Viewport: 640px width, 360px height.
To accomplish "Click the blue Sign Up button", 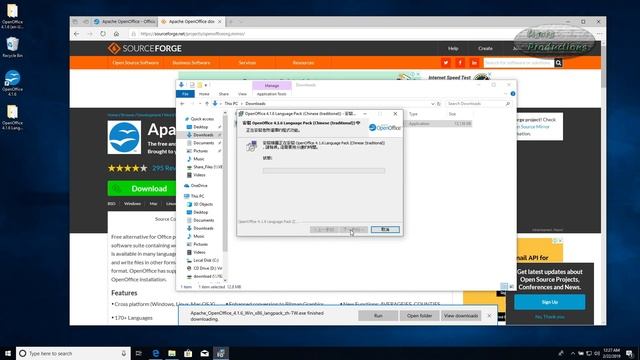I will tap(549, 302).
